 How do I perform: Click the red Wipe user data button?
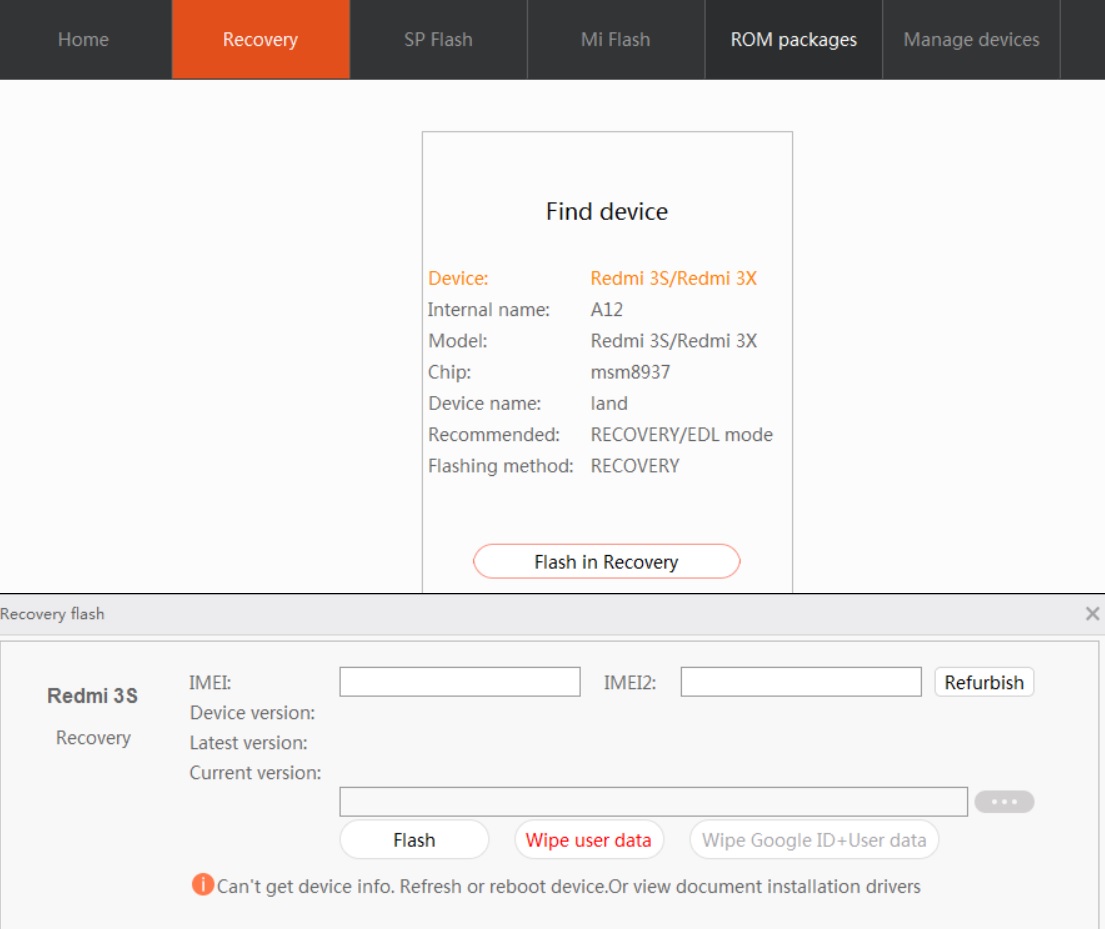(588, 840)
